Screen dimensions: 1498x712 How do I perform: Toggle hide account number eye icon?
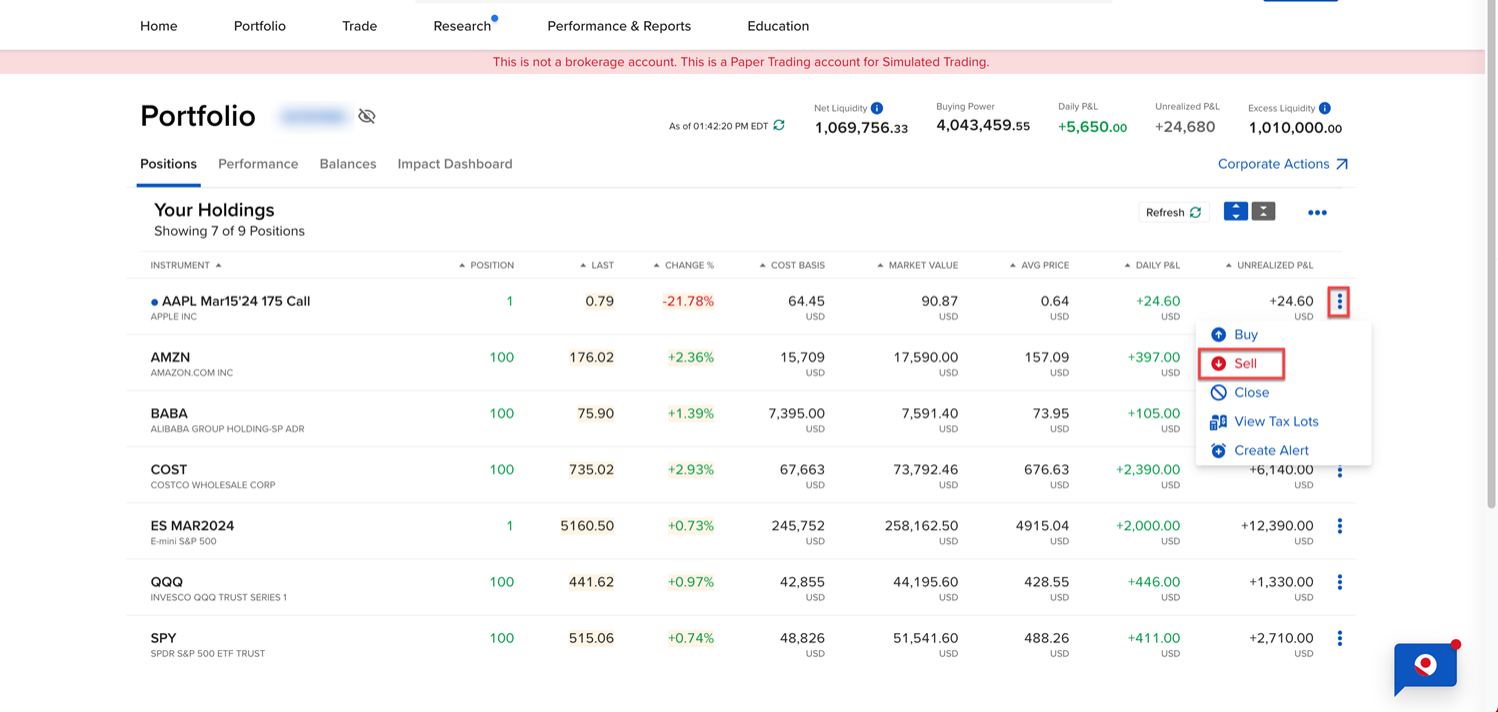[x=367, y=116]
